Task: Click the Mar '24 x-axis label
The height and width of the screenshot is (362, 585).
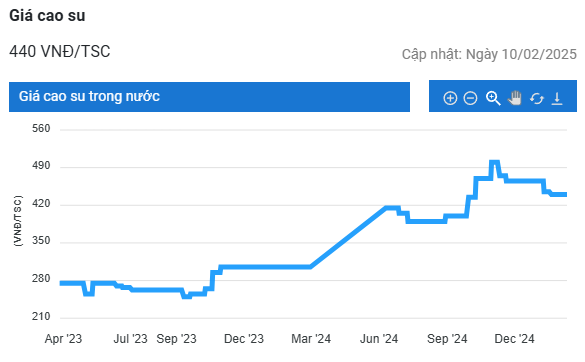Action: tap(311, 338)
